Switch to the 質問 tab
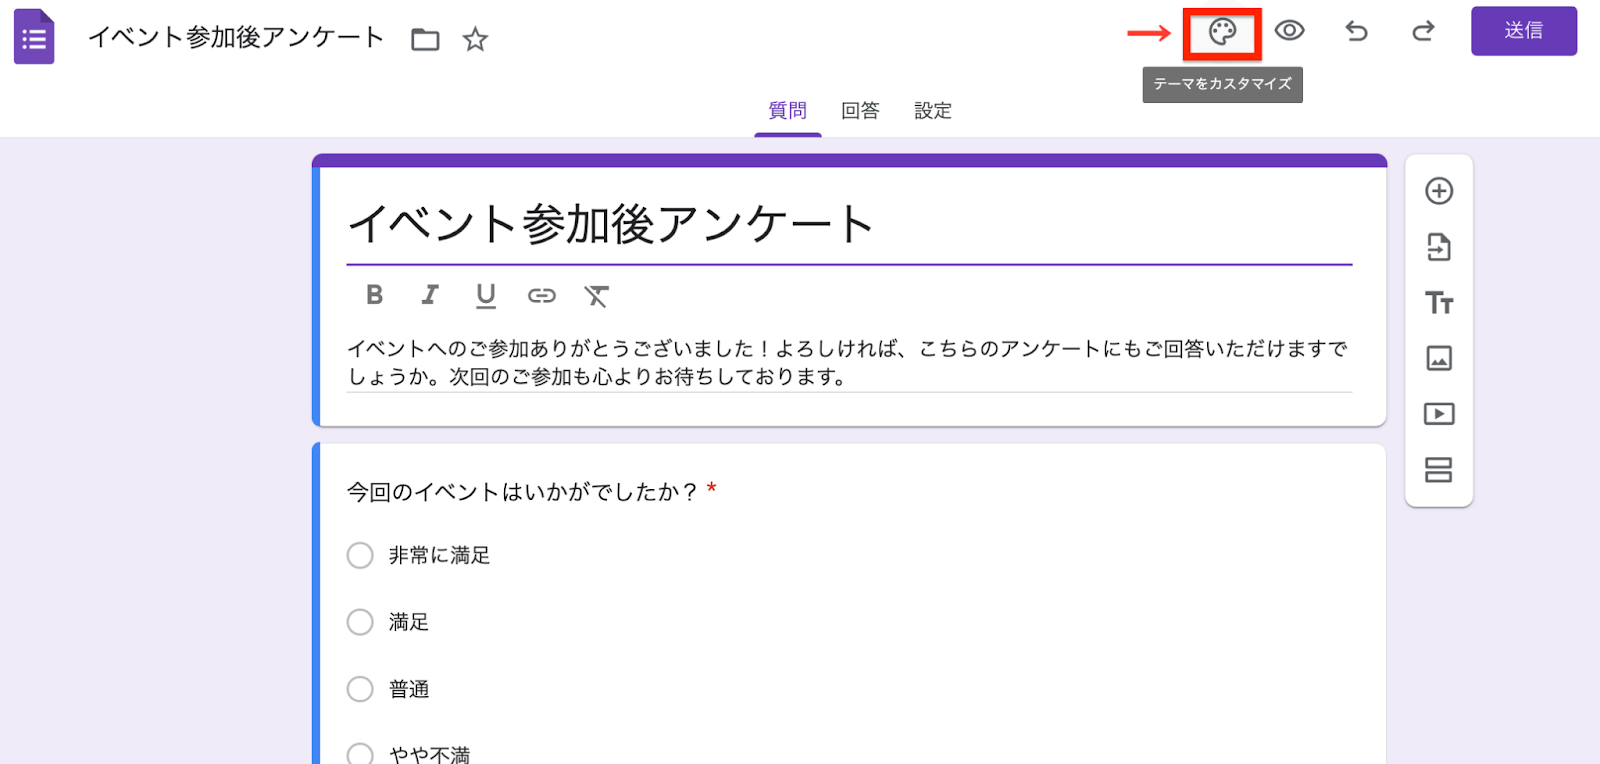1600x764 pixels. pyautogui.click(x=788, y=111)
